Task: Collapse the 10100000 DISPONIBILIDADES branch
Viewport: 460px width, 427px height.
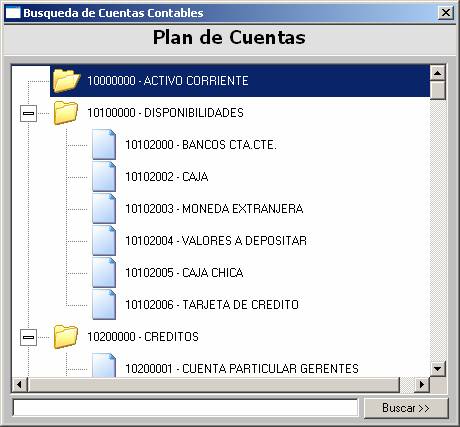Action: (x=28, y=113)
